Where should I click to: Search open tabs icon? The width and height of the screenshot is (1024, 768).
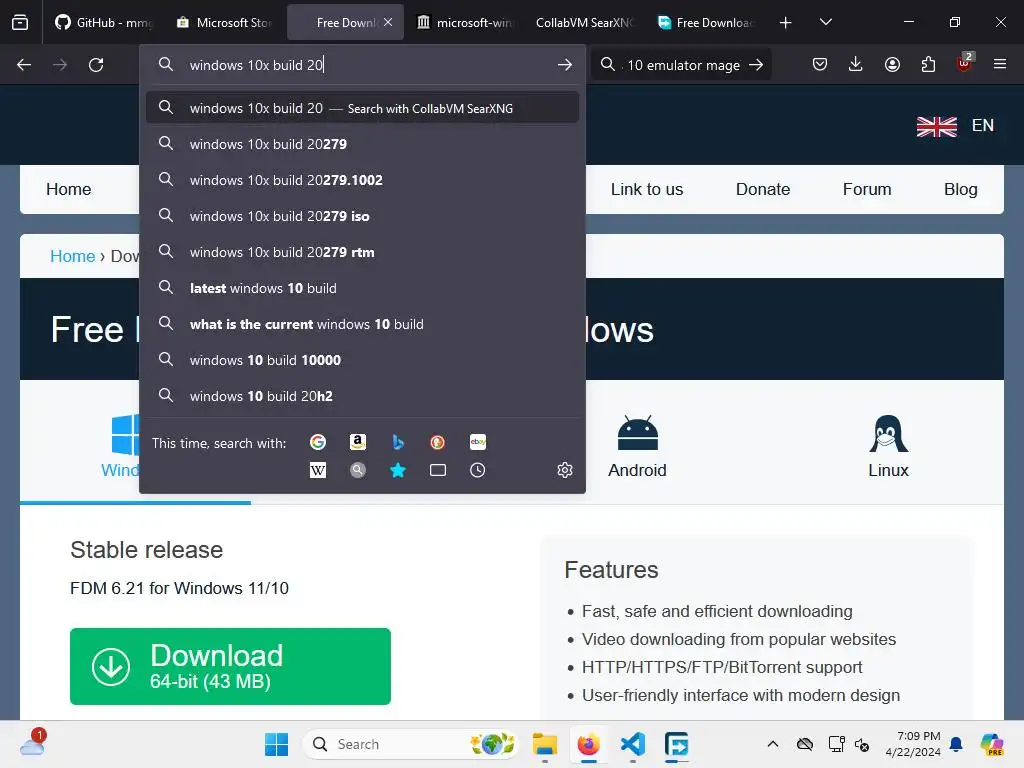point(438,470)
